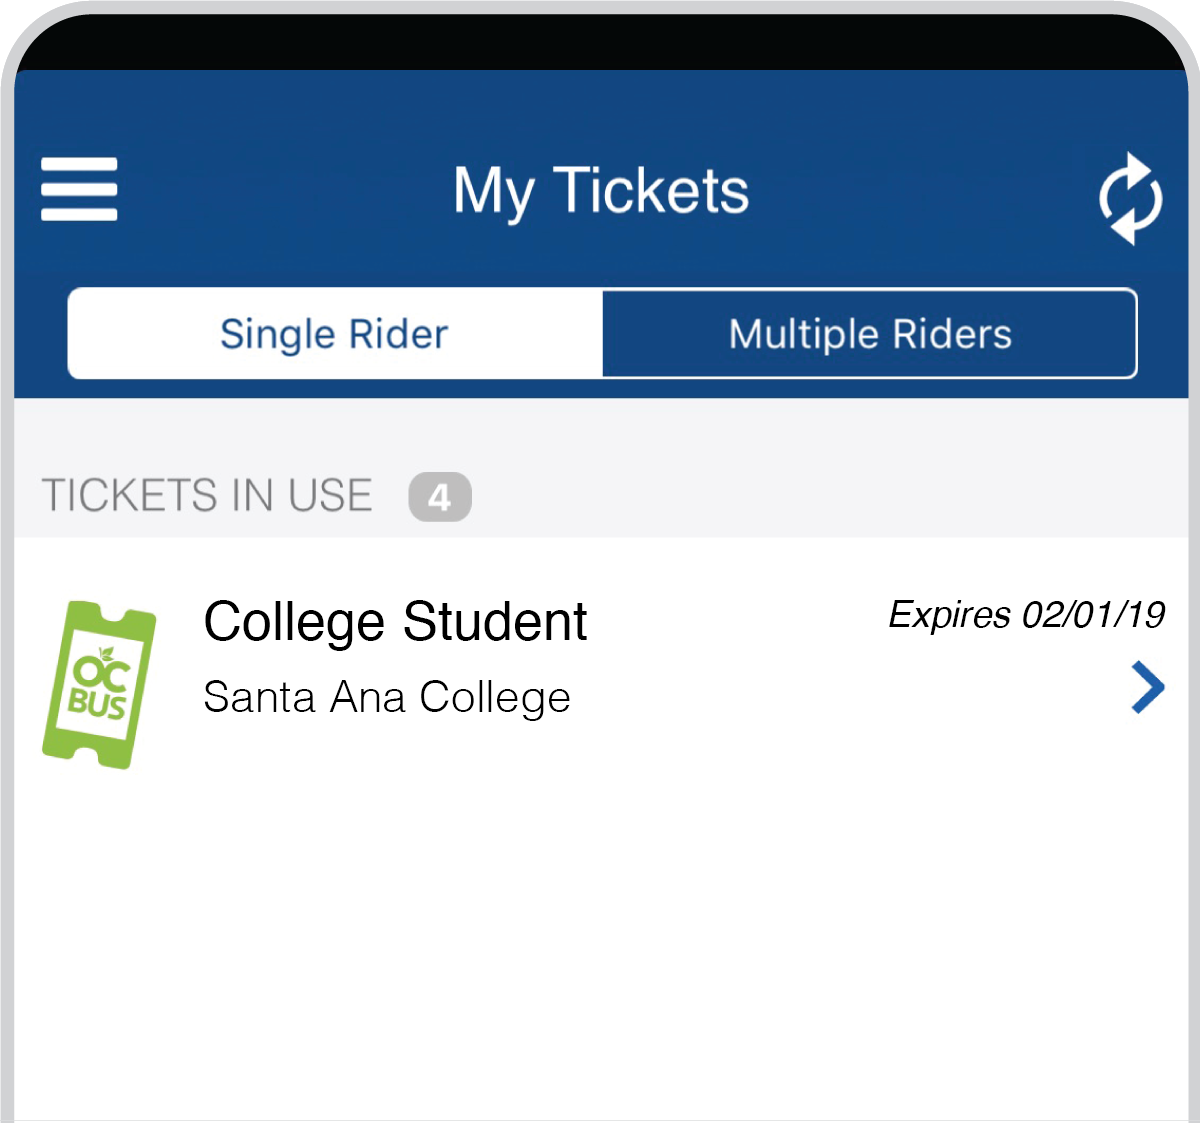Tap the refresh tickets sync icon
This screenshot has width=1200, height=1123.
[x=1130, y=198]
